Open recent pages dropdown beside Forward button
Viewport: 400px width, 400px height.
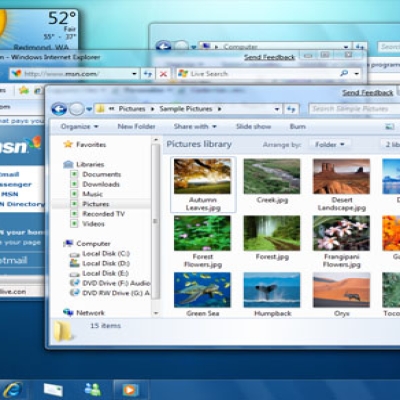[x=89, y=109]
